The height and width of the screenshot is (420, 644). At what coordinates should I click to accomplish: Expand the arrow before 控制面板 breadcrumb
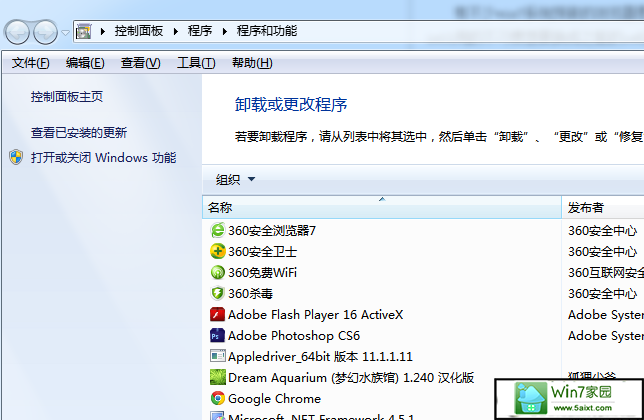tap(103, 31)
